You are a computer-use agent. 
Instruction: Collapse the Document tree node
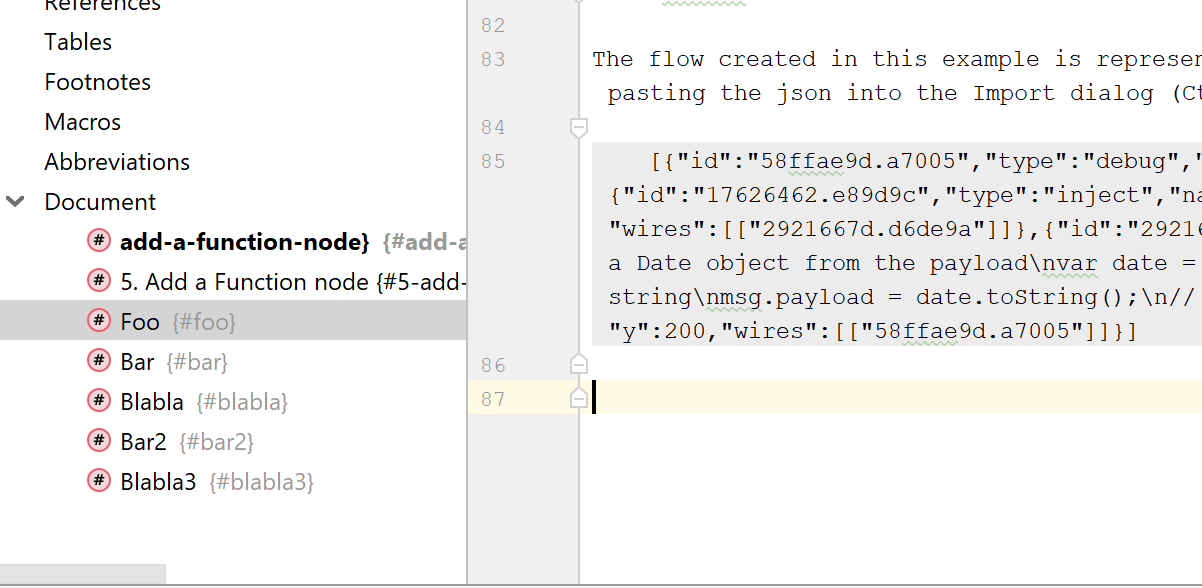pyautogui.click(x=14, y=200)
